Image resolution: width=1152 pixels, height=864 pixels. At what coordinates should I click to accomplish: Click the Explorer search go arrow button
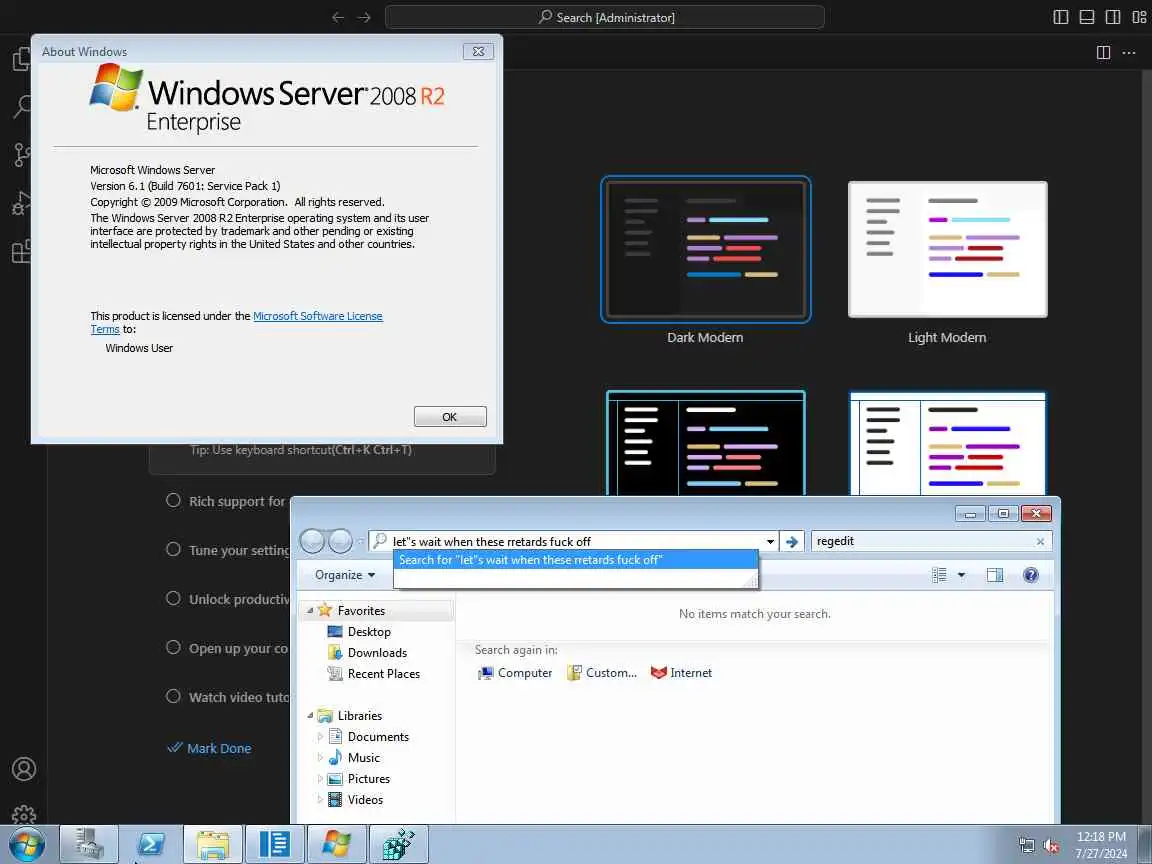[x=792, y=541]
